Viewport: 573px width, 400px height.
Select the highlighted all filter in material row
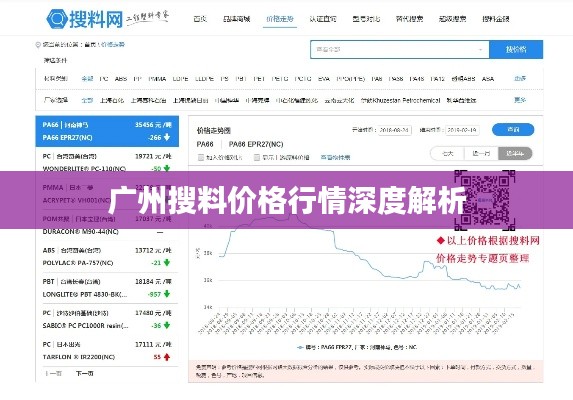pyautogui.click(x=87, y=79)
